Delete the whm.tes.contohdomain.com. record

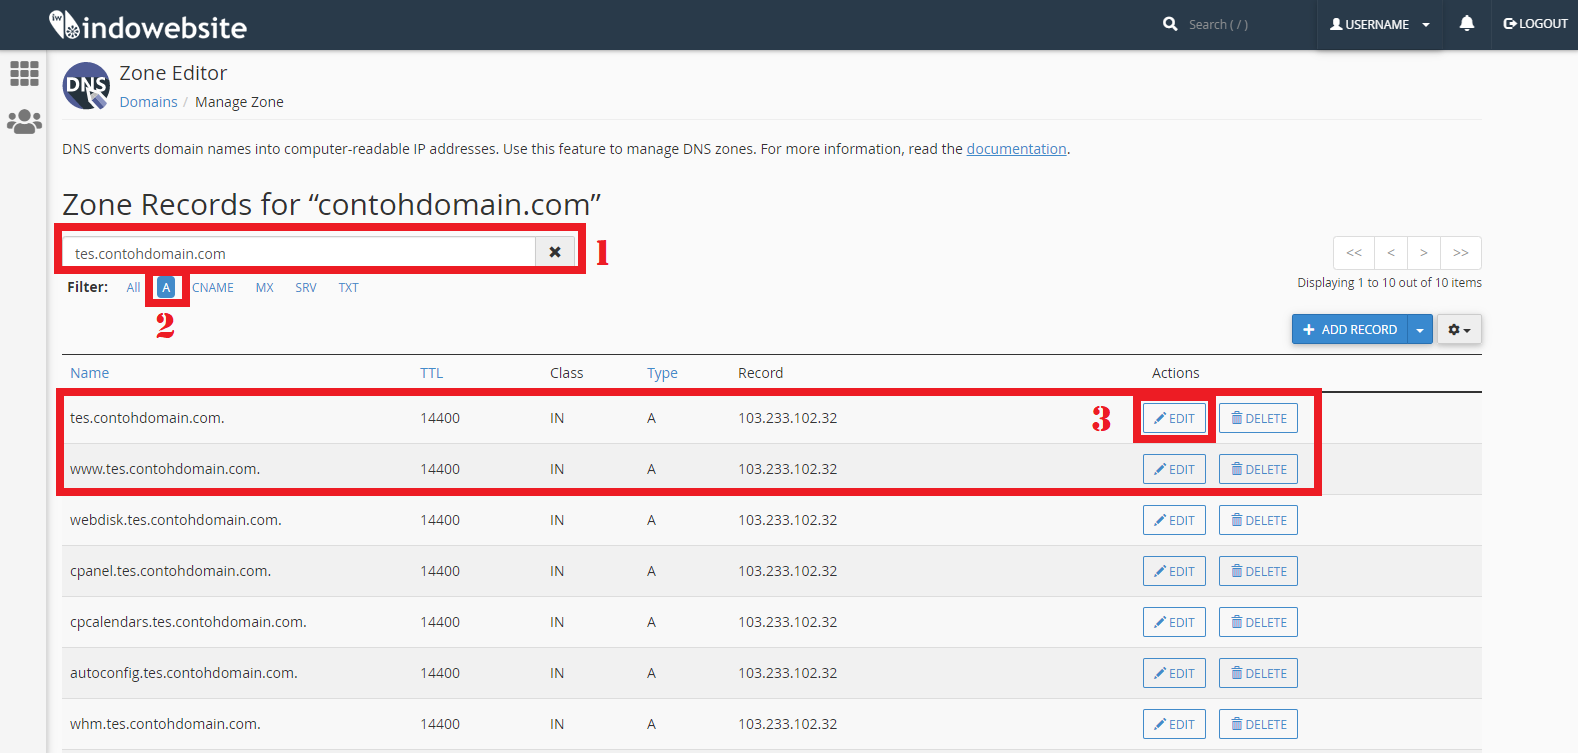(1258, 724)
